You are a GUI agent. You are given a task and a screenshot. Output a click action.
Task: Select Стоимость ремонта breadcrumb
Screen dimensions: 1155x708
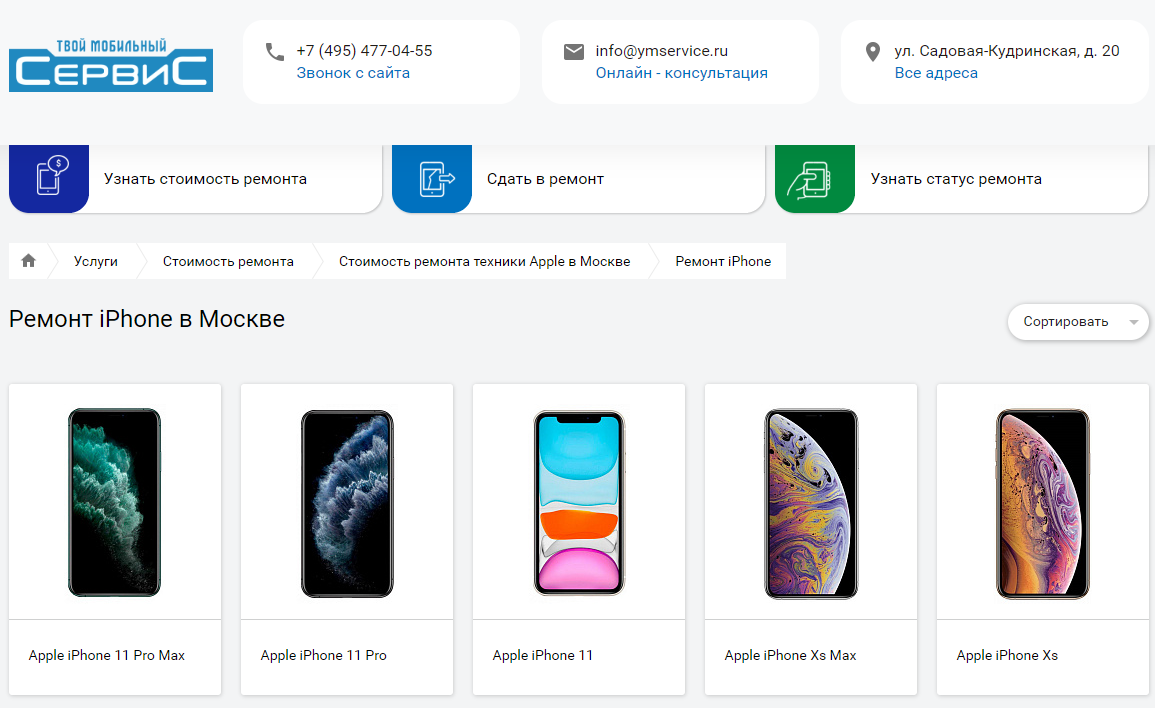coord(228,261)
